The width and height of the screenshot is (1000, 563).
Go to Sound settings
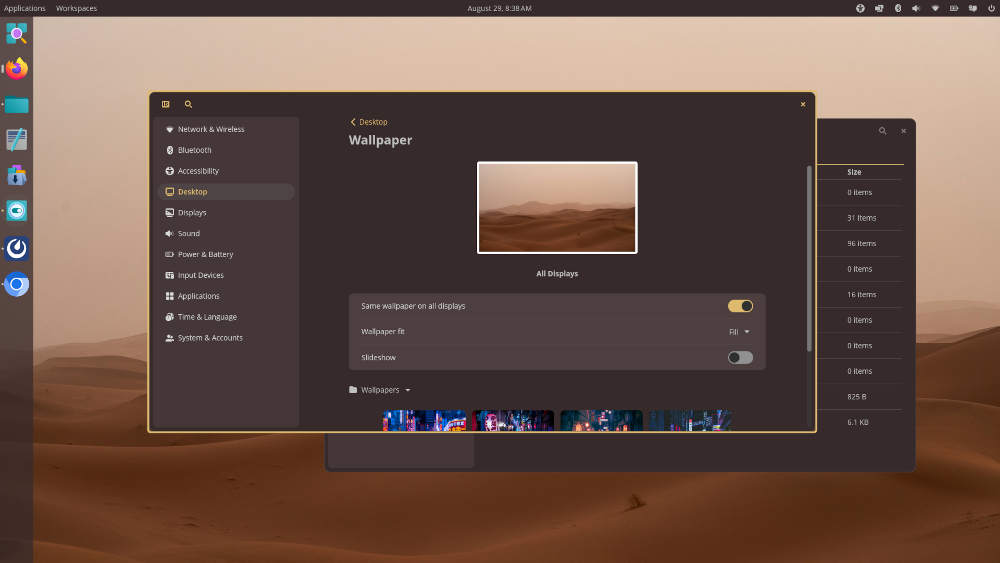coord(188,233)
